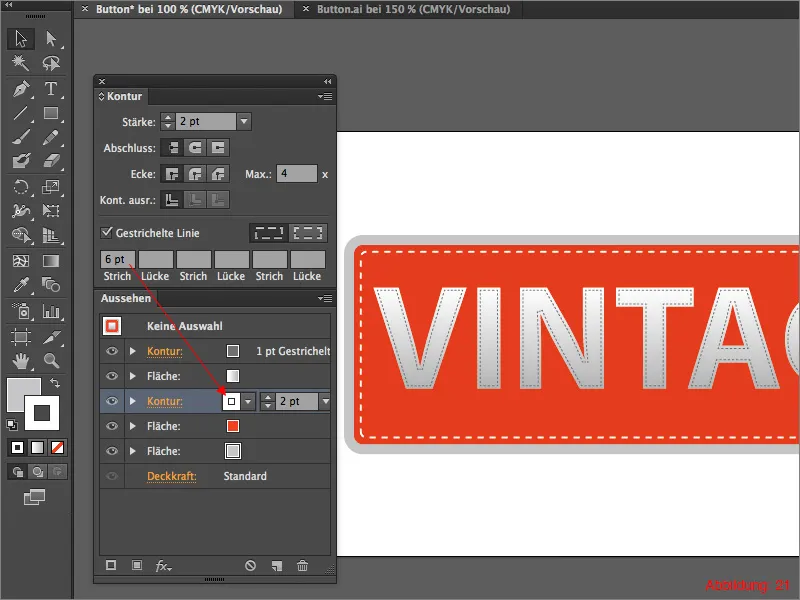Toggle visibility of the top Kontur row
Image resolution: width=800 pixels, height=600 pixels.
point(111,351)
